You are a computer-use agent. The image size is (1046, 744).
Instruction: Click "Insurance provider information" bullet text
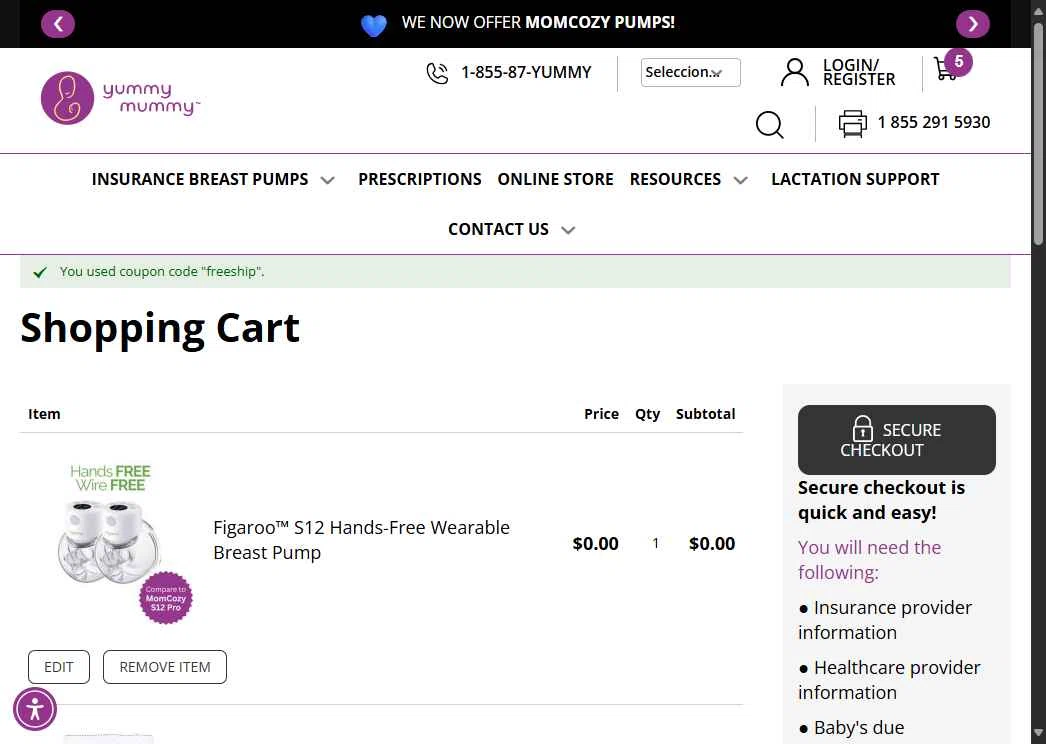coord(885,620)
